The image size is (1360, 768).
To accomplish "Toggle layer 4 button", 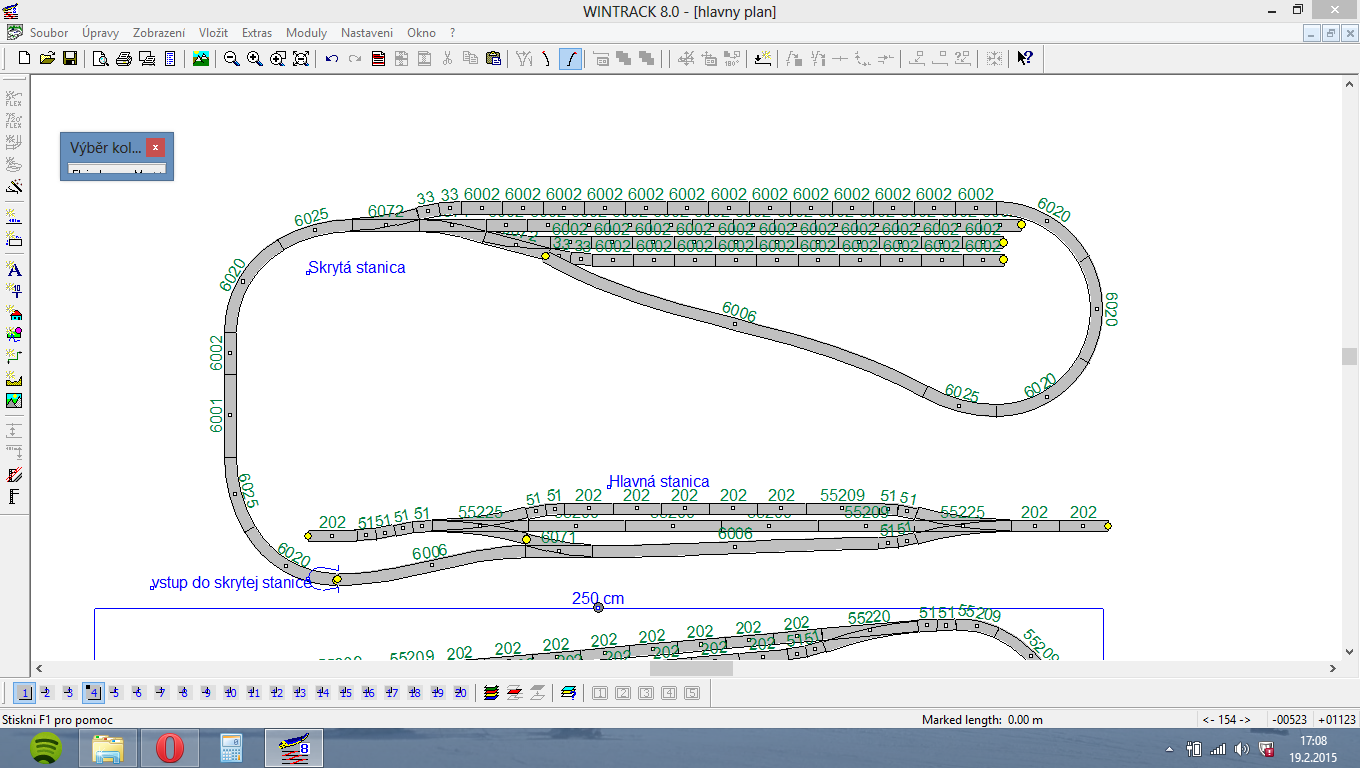I will (92, 692).
